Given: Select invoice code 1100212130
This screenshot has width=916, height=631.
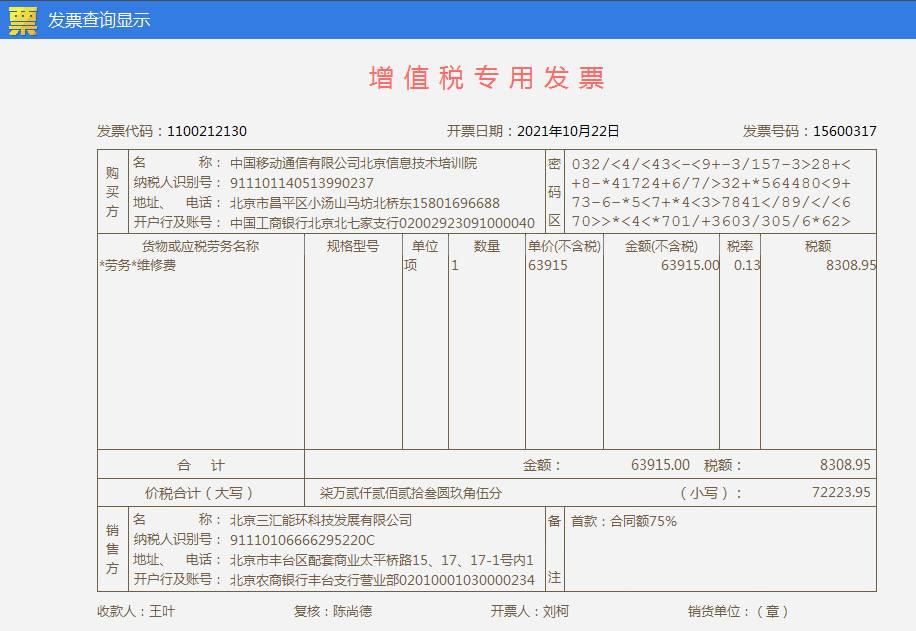Looking at the screenshot, I should [x=207, y=131].
